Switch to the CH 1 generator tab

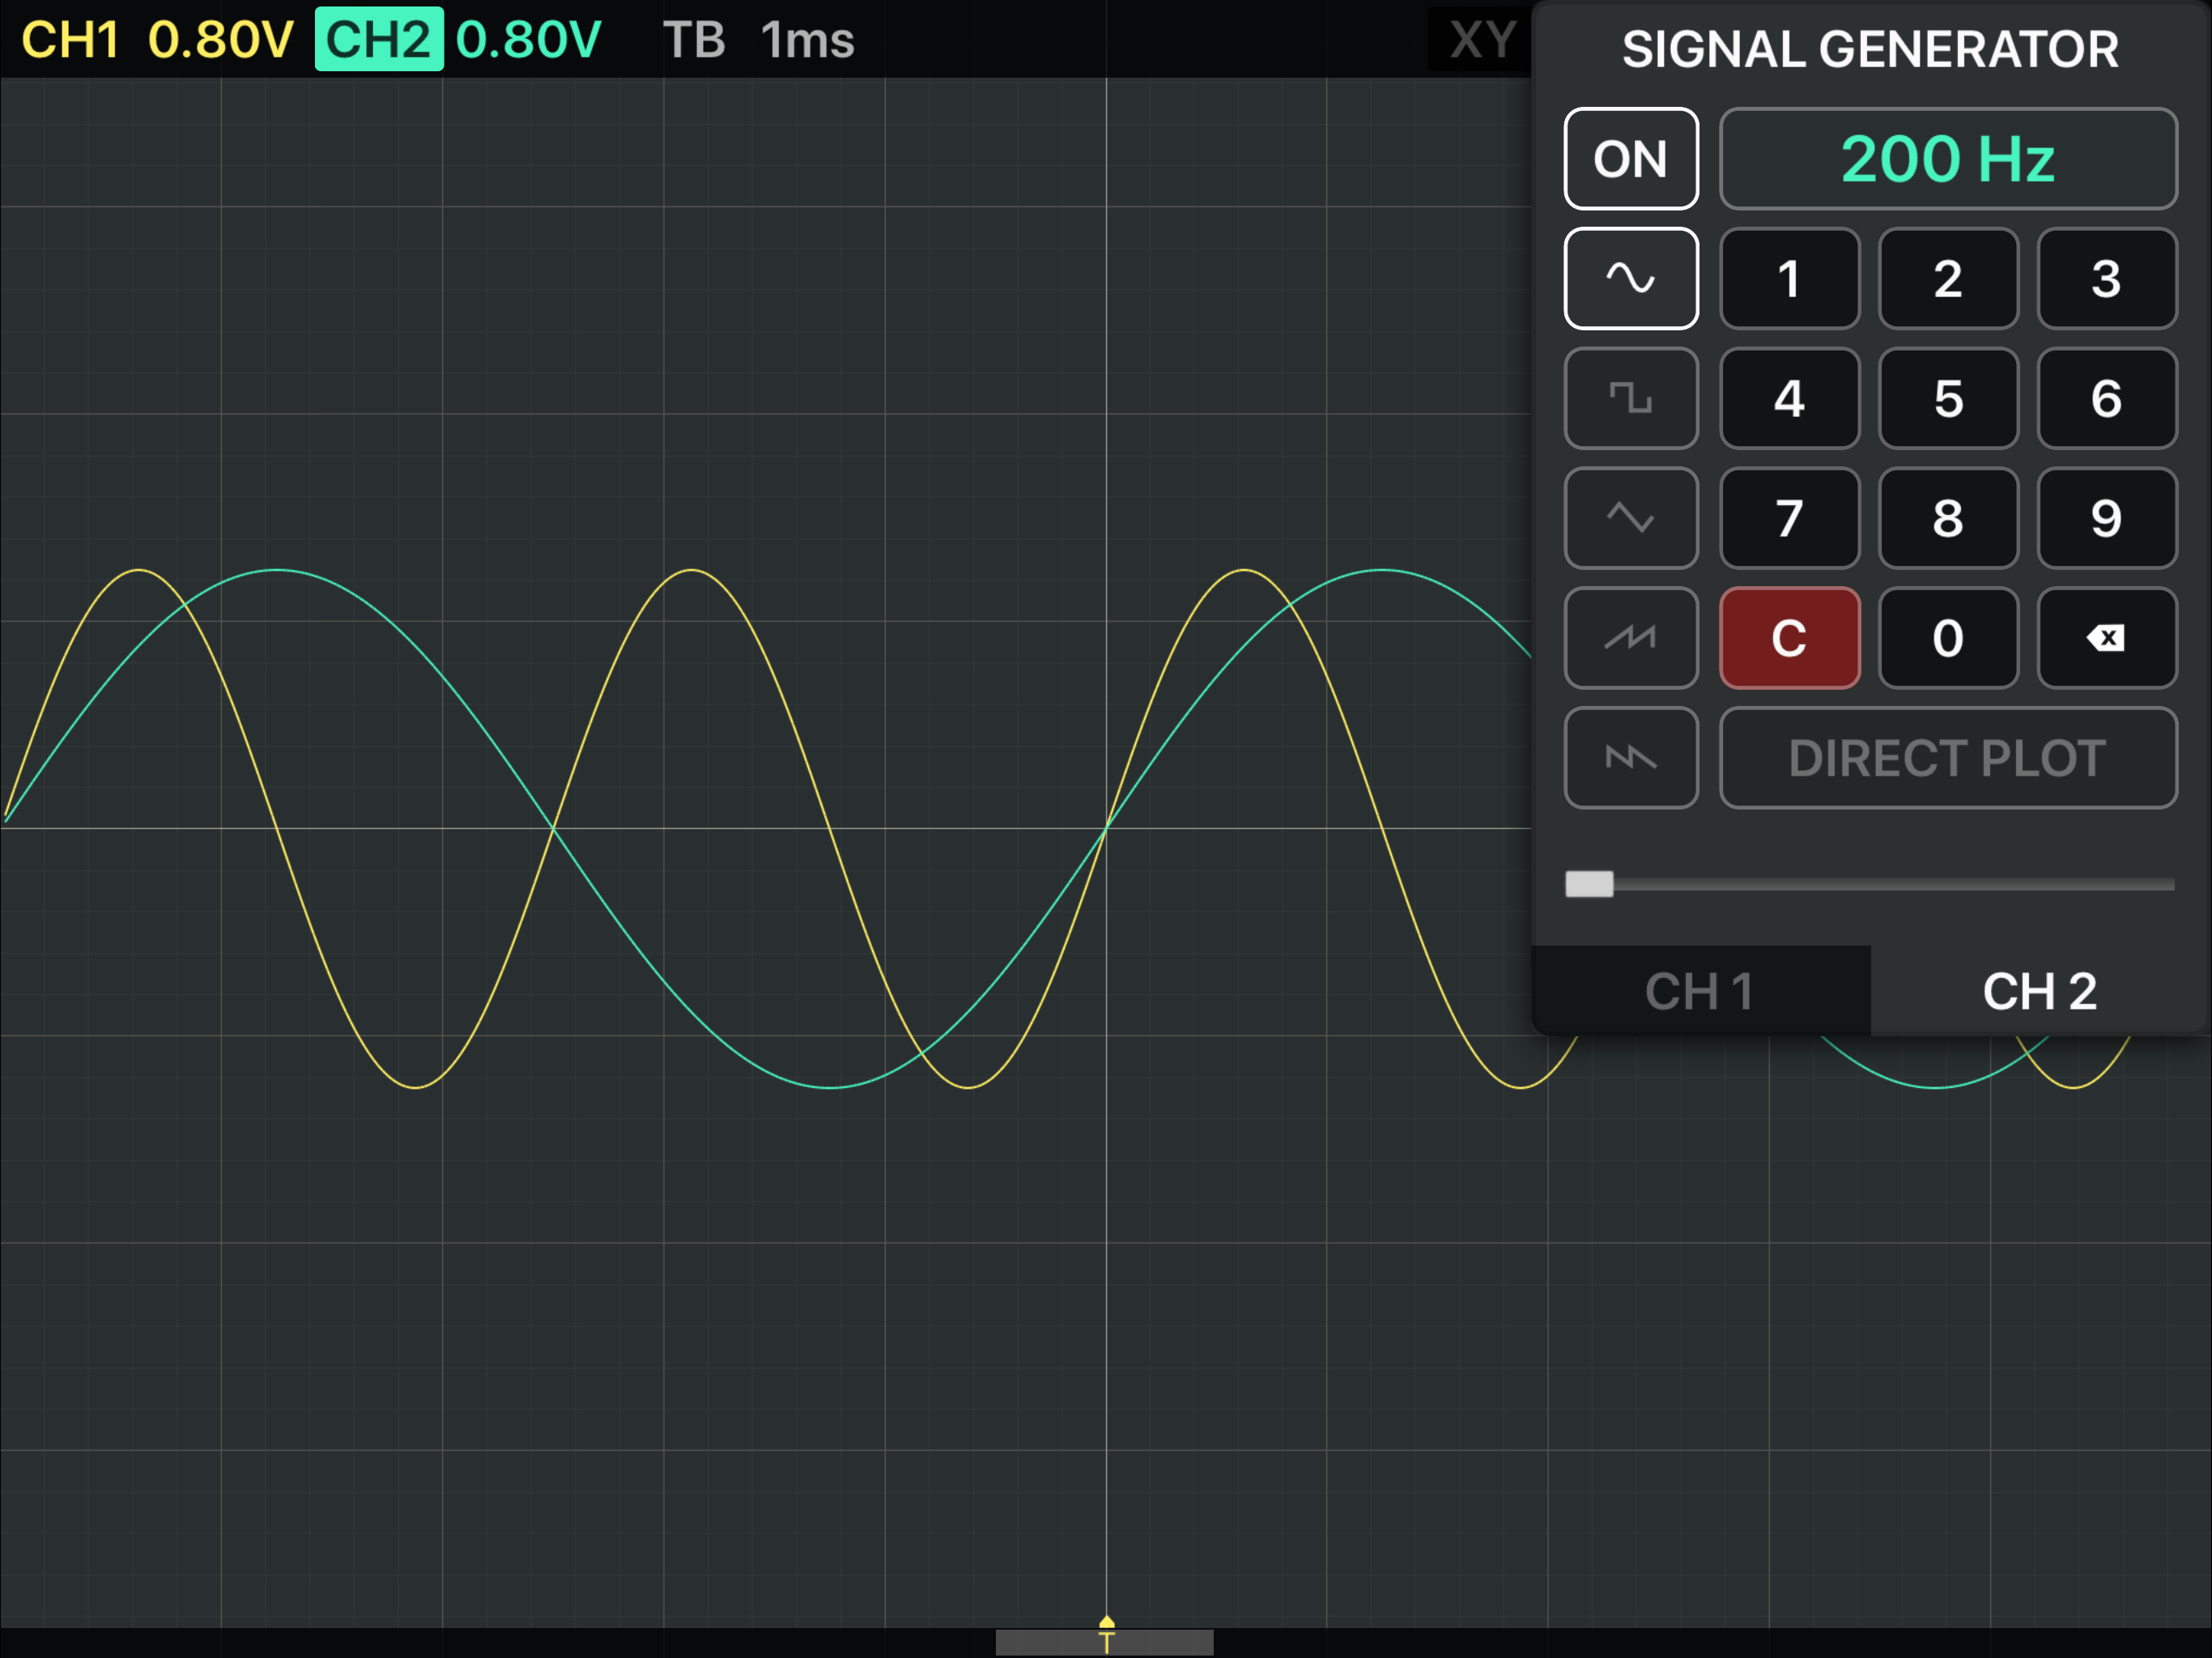point(1700,991)
